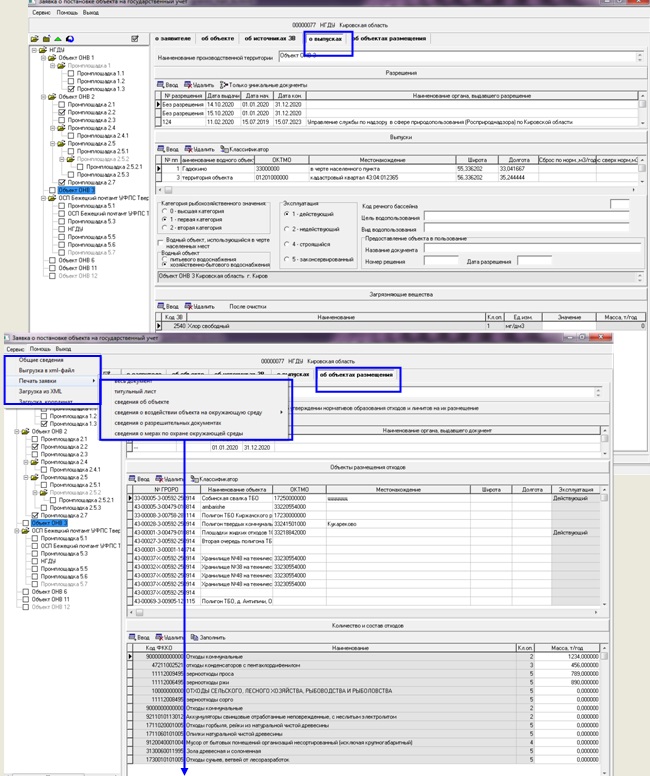Click the green up arrow toolbar icon
The image size is (650, 776).
[57, 38]
